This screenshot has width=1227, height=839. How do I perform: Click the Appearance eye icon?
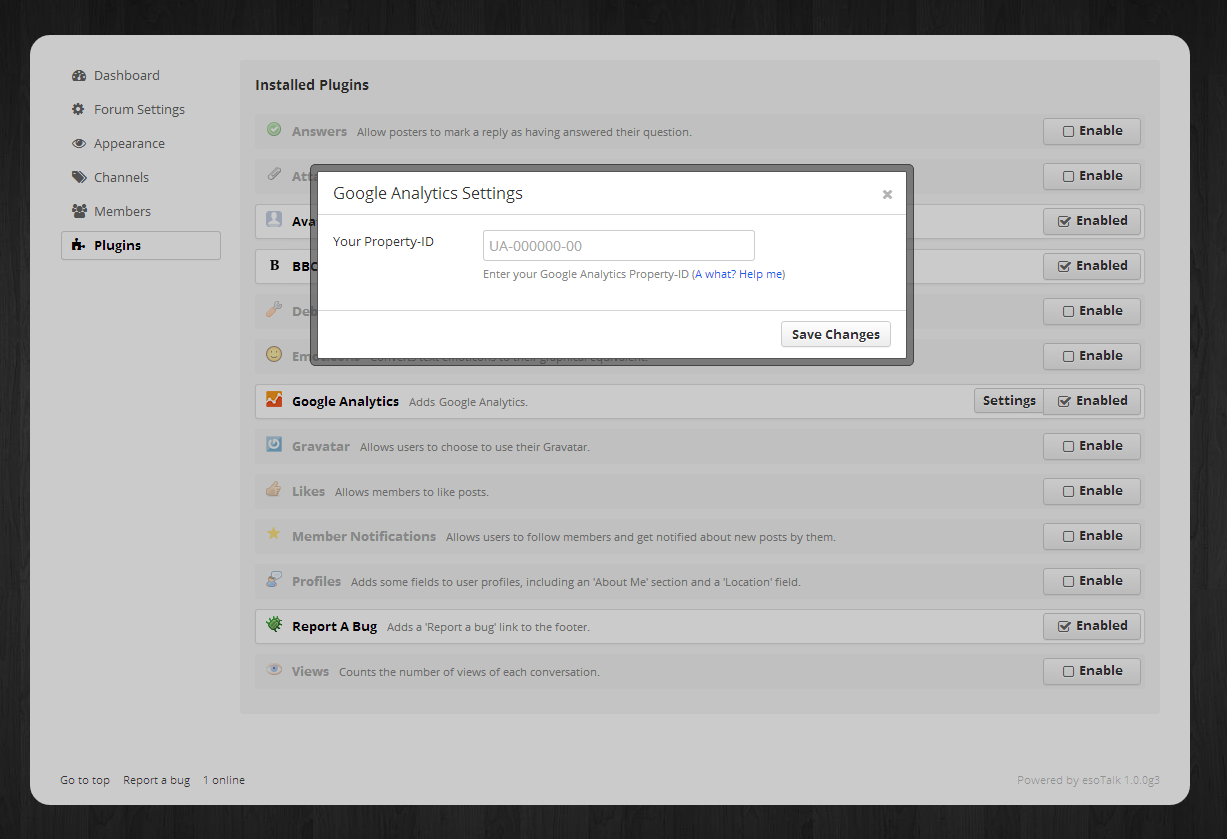(x=79, y=144)
